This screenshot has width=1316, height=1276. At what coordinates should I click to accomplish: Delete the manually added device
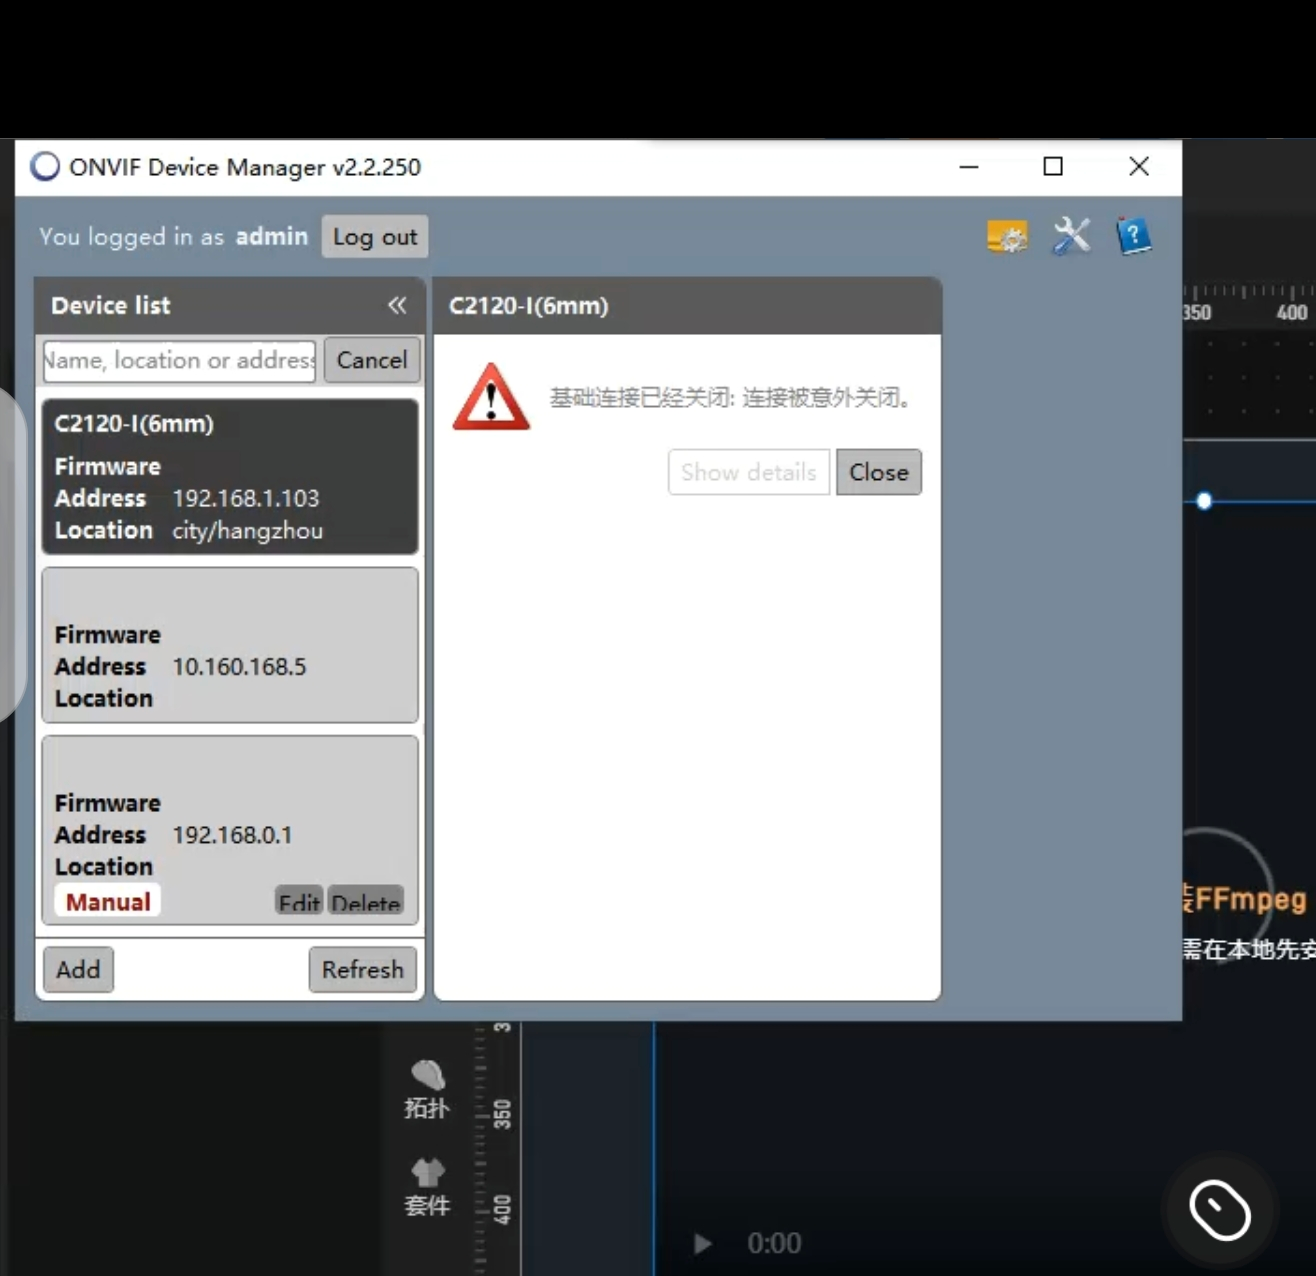tap(365, 901)
